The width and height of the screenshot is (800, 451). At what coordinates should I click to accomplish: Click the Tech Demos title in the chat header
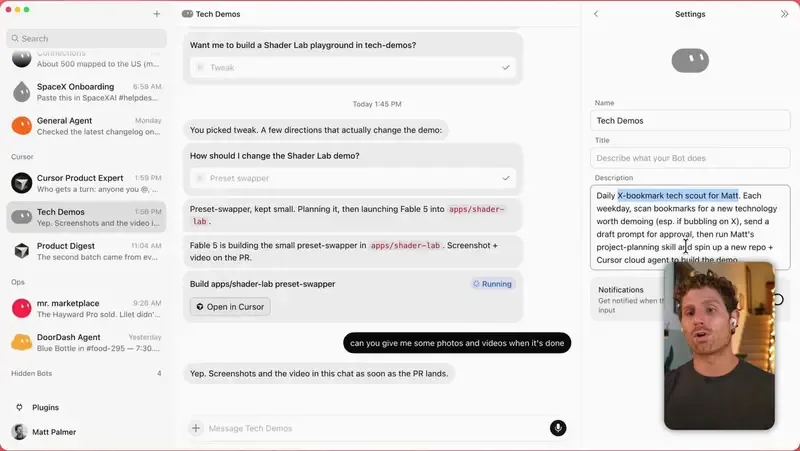pos(218,14)
